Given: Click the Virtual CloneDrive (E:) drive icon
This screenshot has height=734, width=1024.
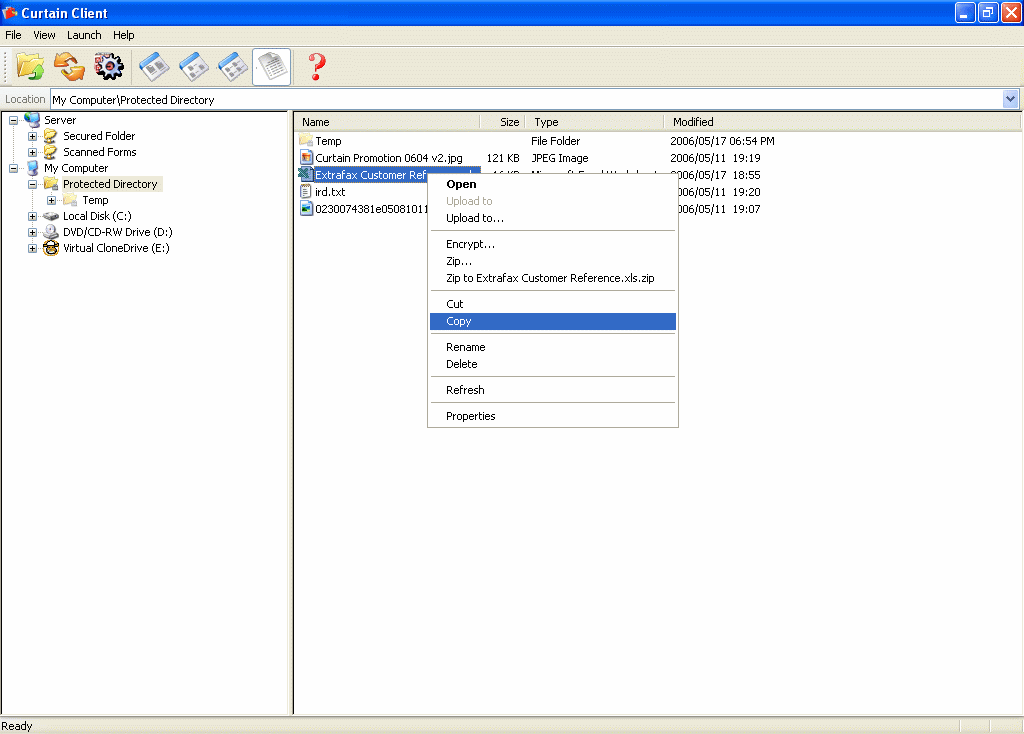Looking at the screenshot, I should pos(51,248).
